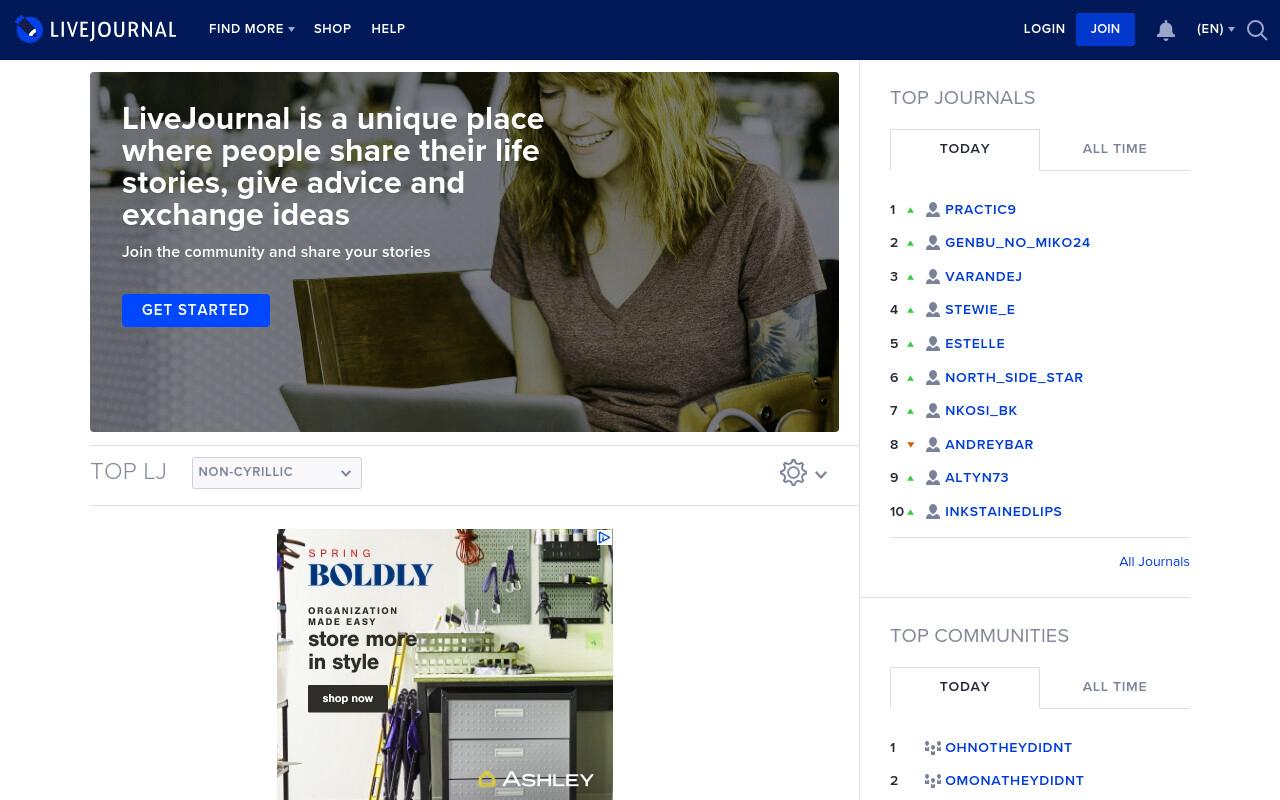
Task: Click the user icon next to PRACTIC9
Action: pyautogui.click(x=933, y=210)
